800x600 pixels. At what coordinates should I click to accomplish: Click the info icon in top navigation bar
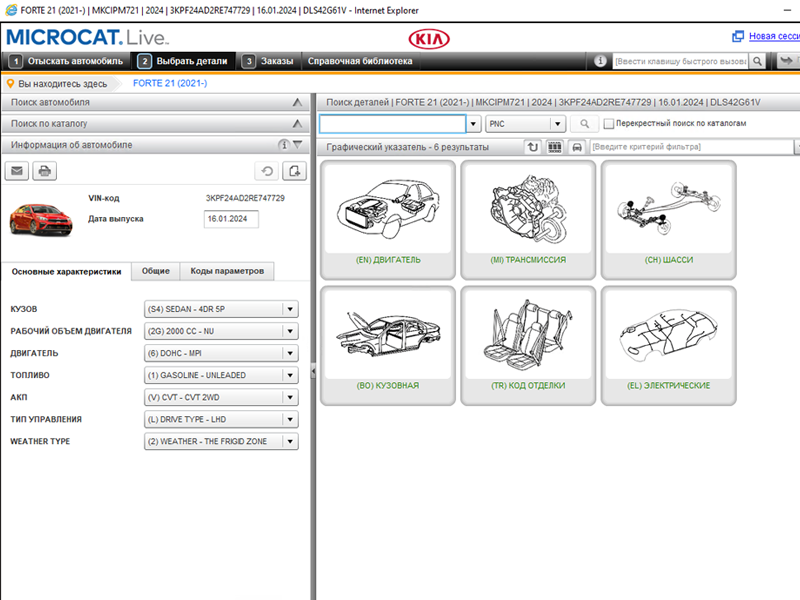point(600,61)
